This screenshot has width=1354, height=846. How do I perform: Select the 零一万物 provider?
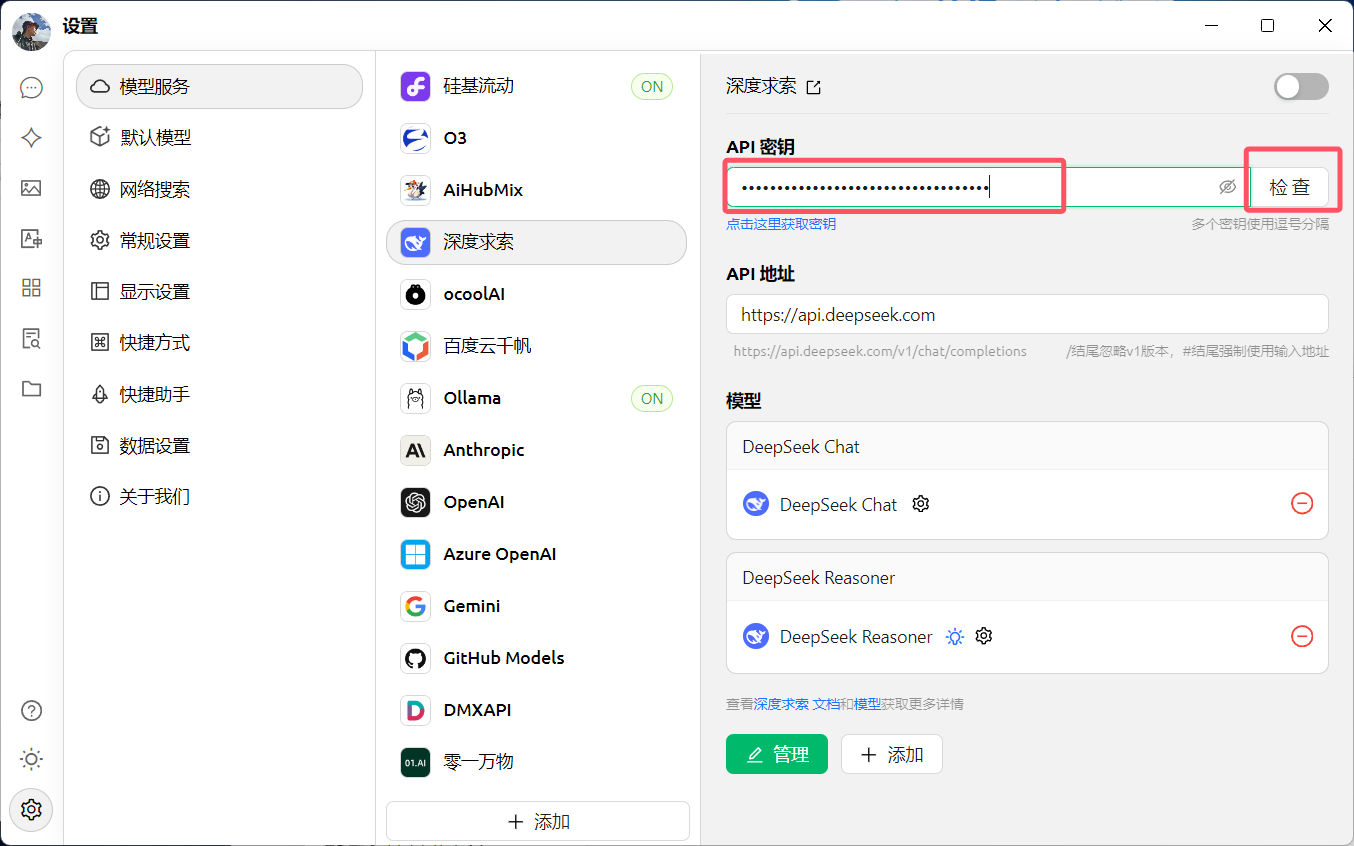537,762
